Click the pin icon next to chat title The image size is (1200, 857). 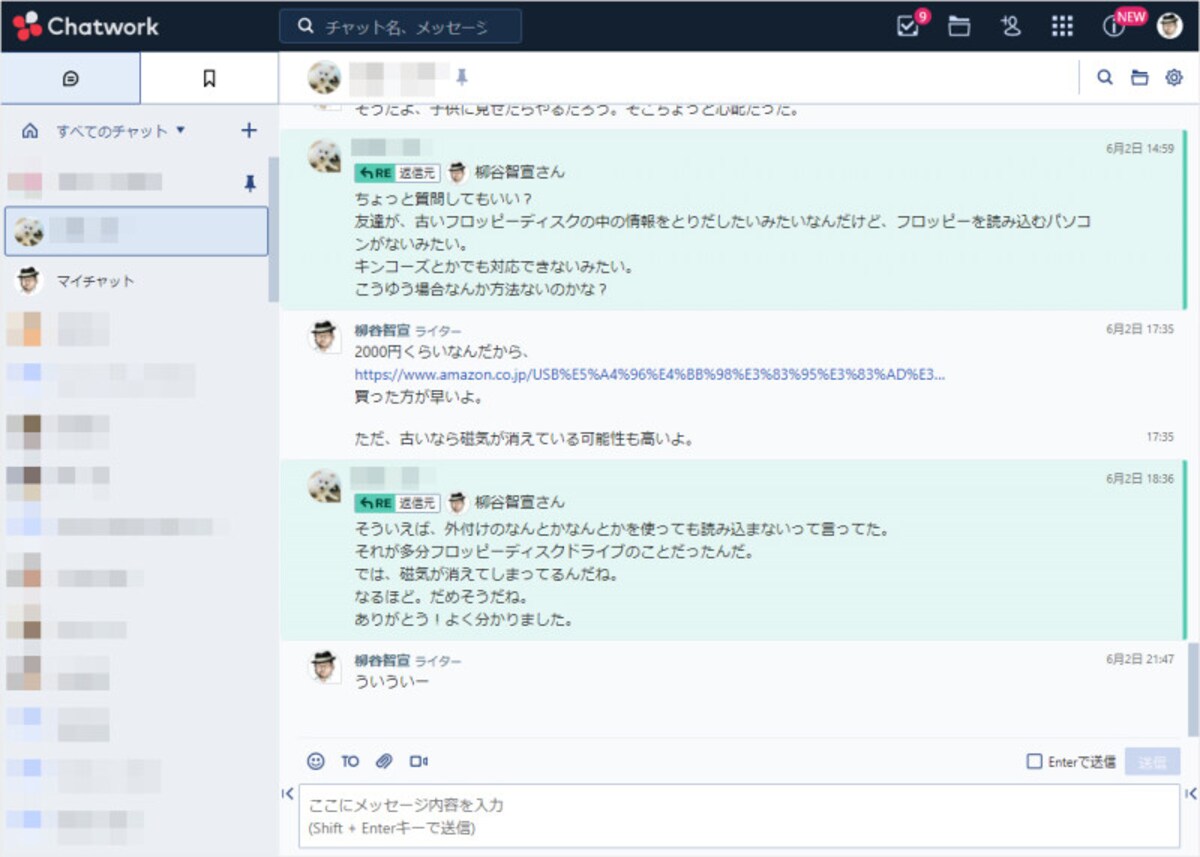click(461, 77)
